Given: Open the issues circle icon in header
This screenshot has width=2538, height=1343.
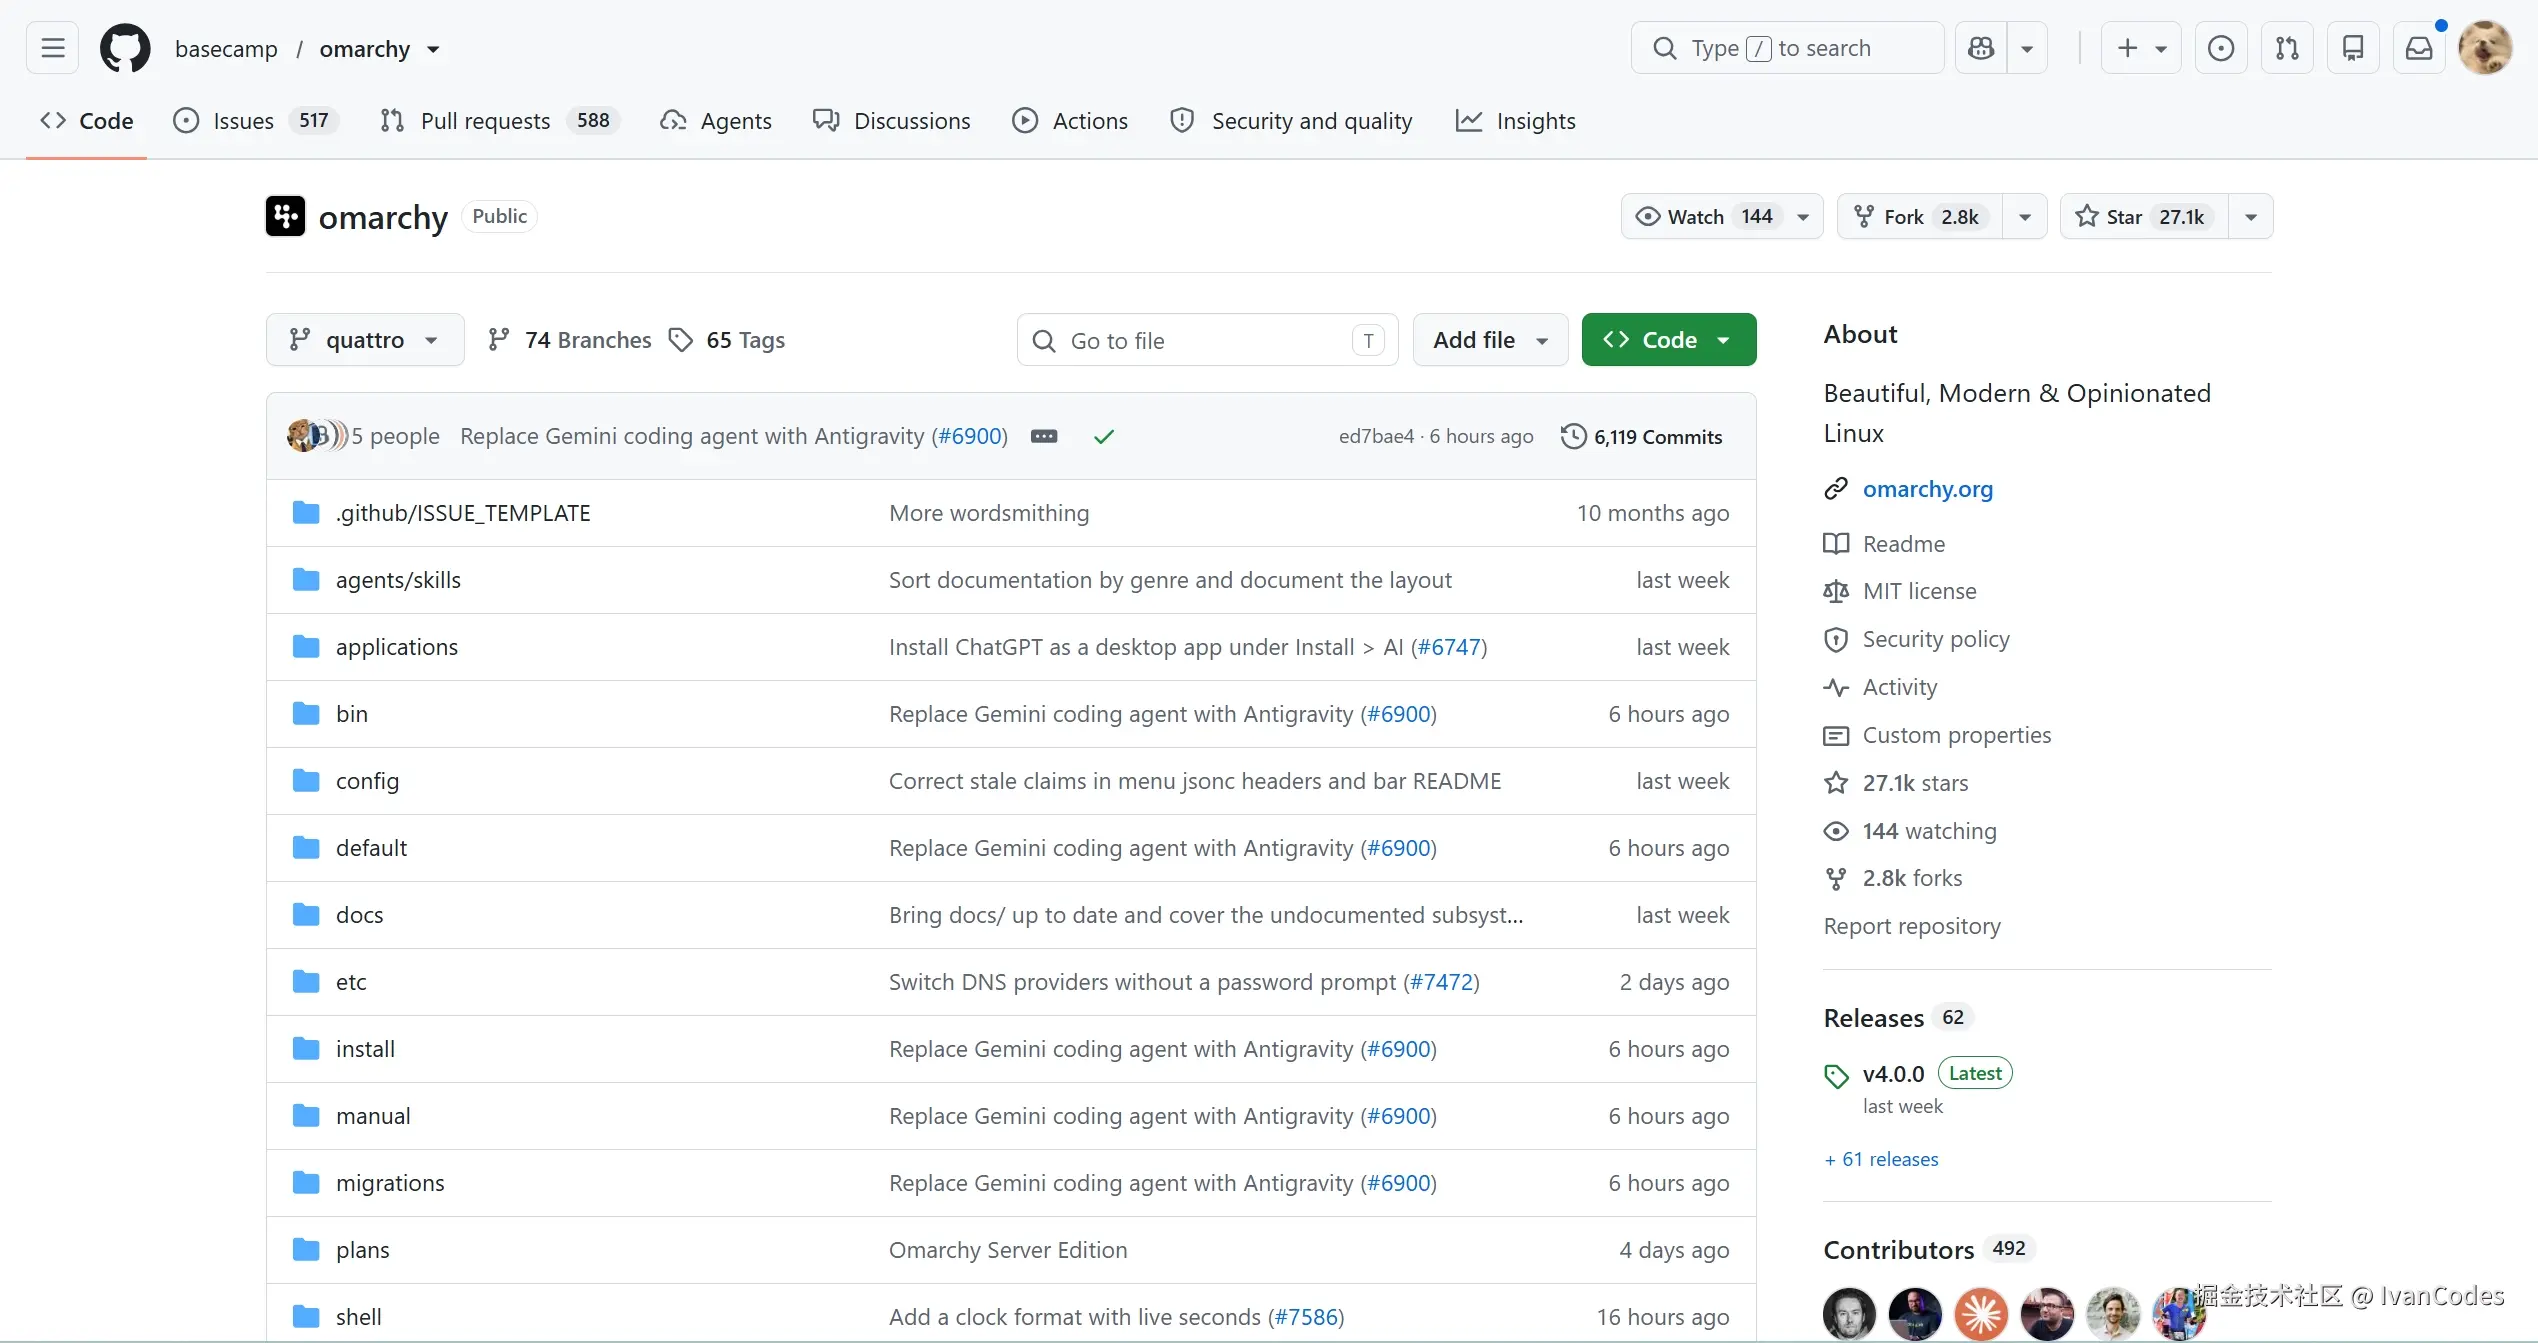Looking at the screenshot, I should tap(2220, 48).
